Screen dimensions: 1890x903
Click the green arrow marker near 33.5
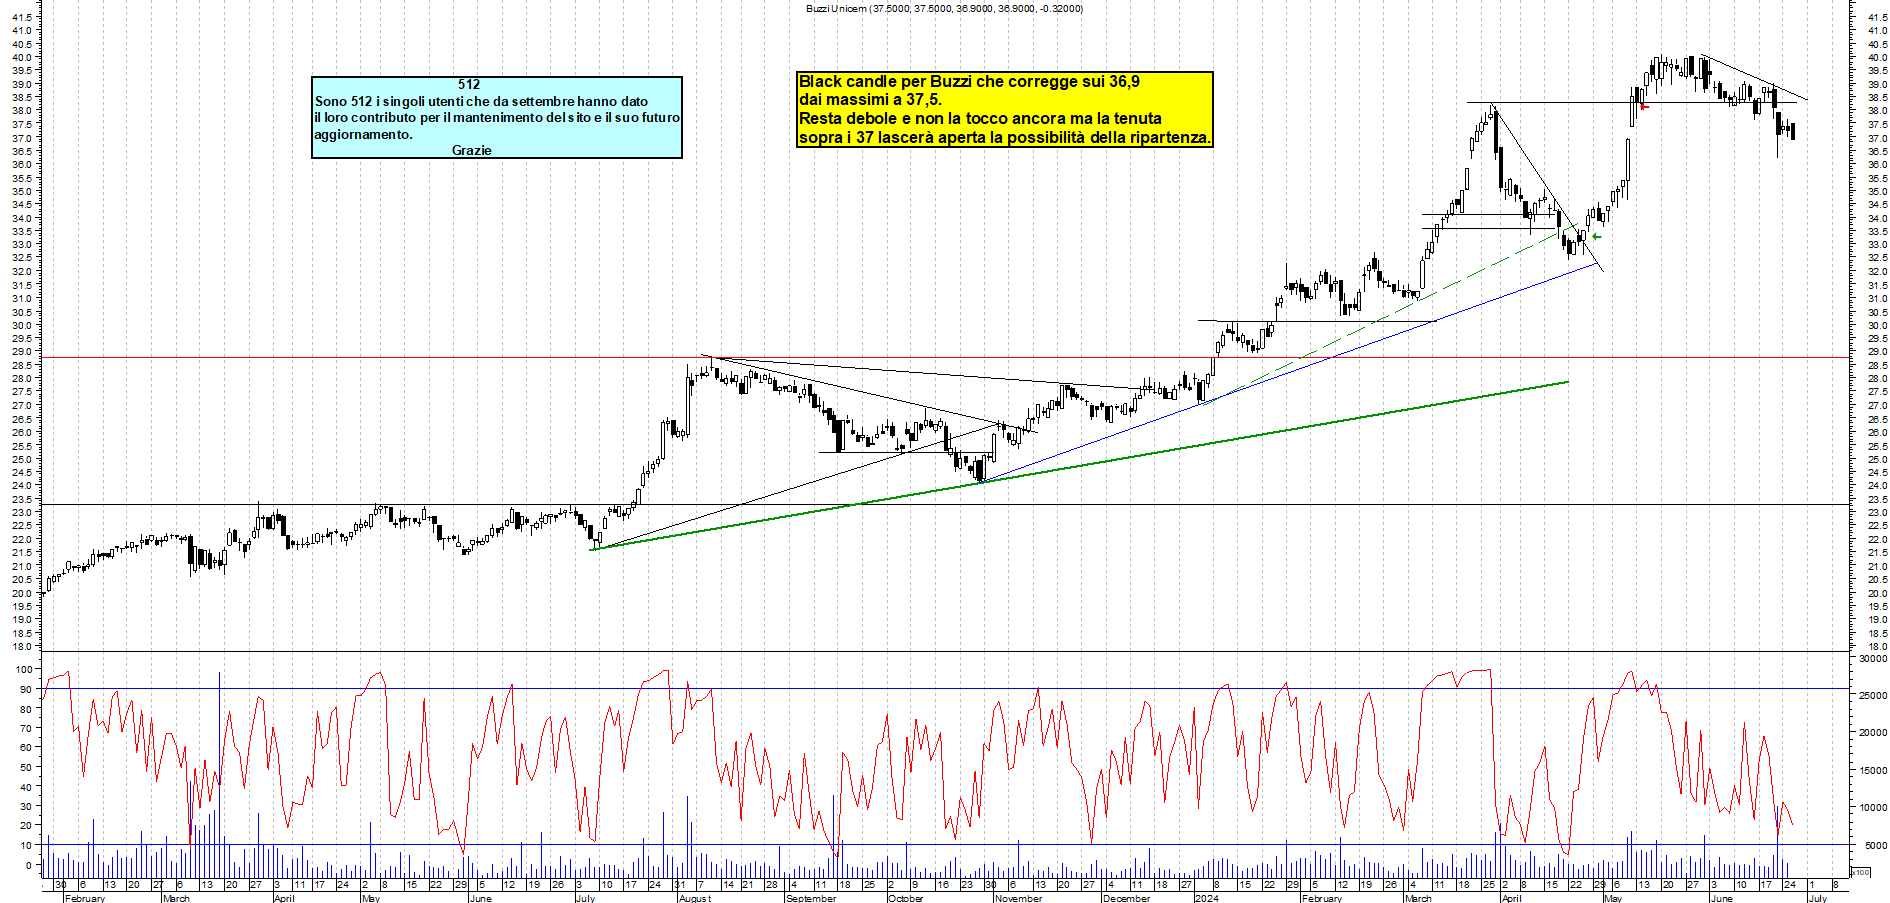point(1596,237)
